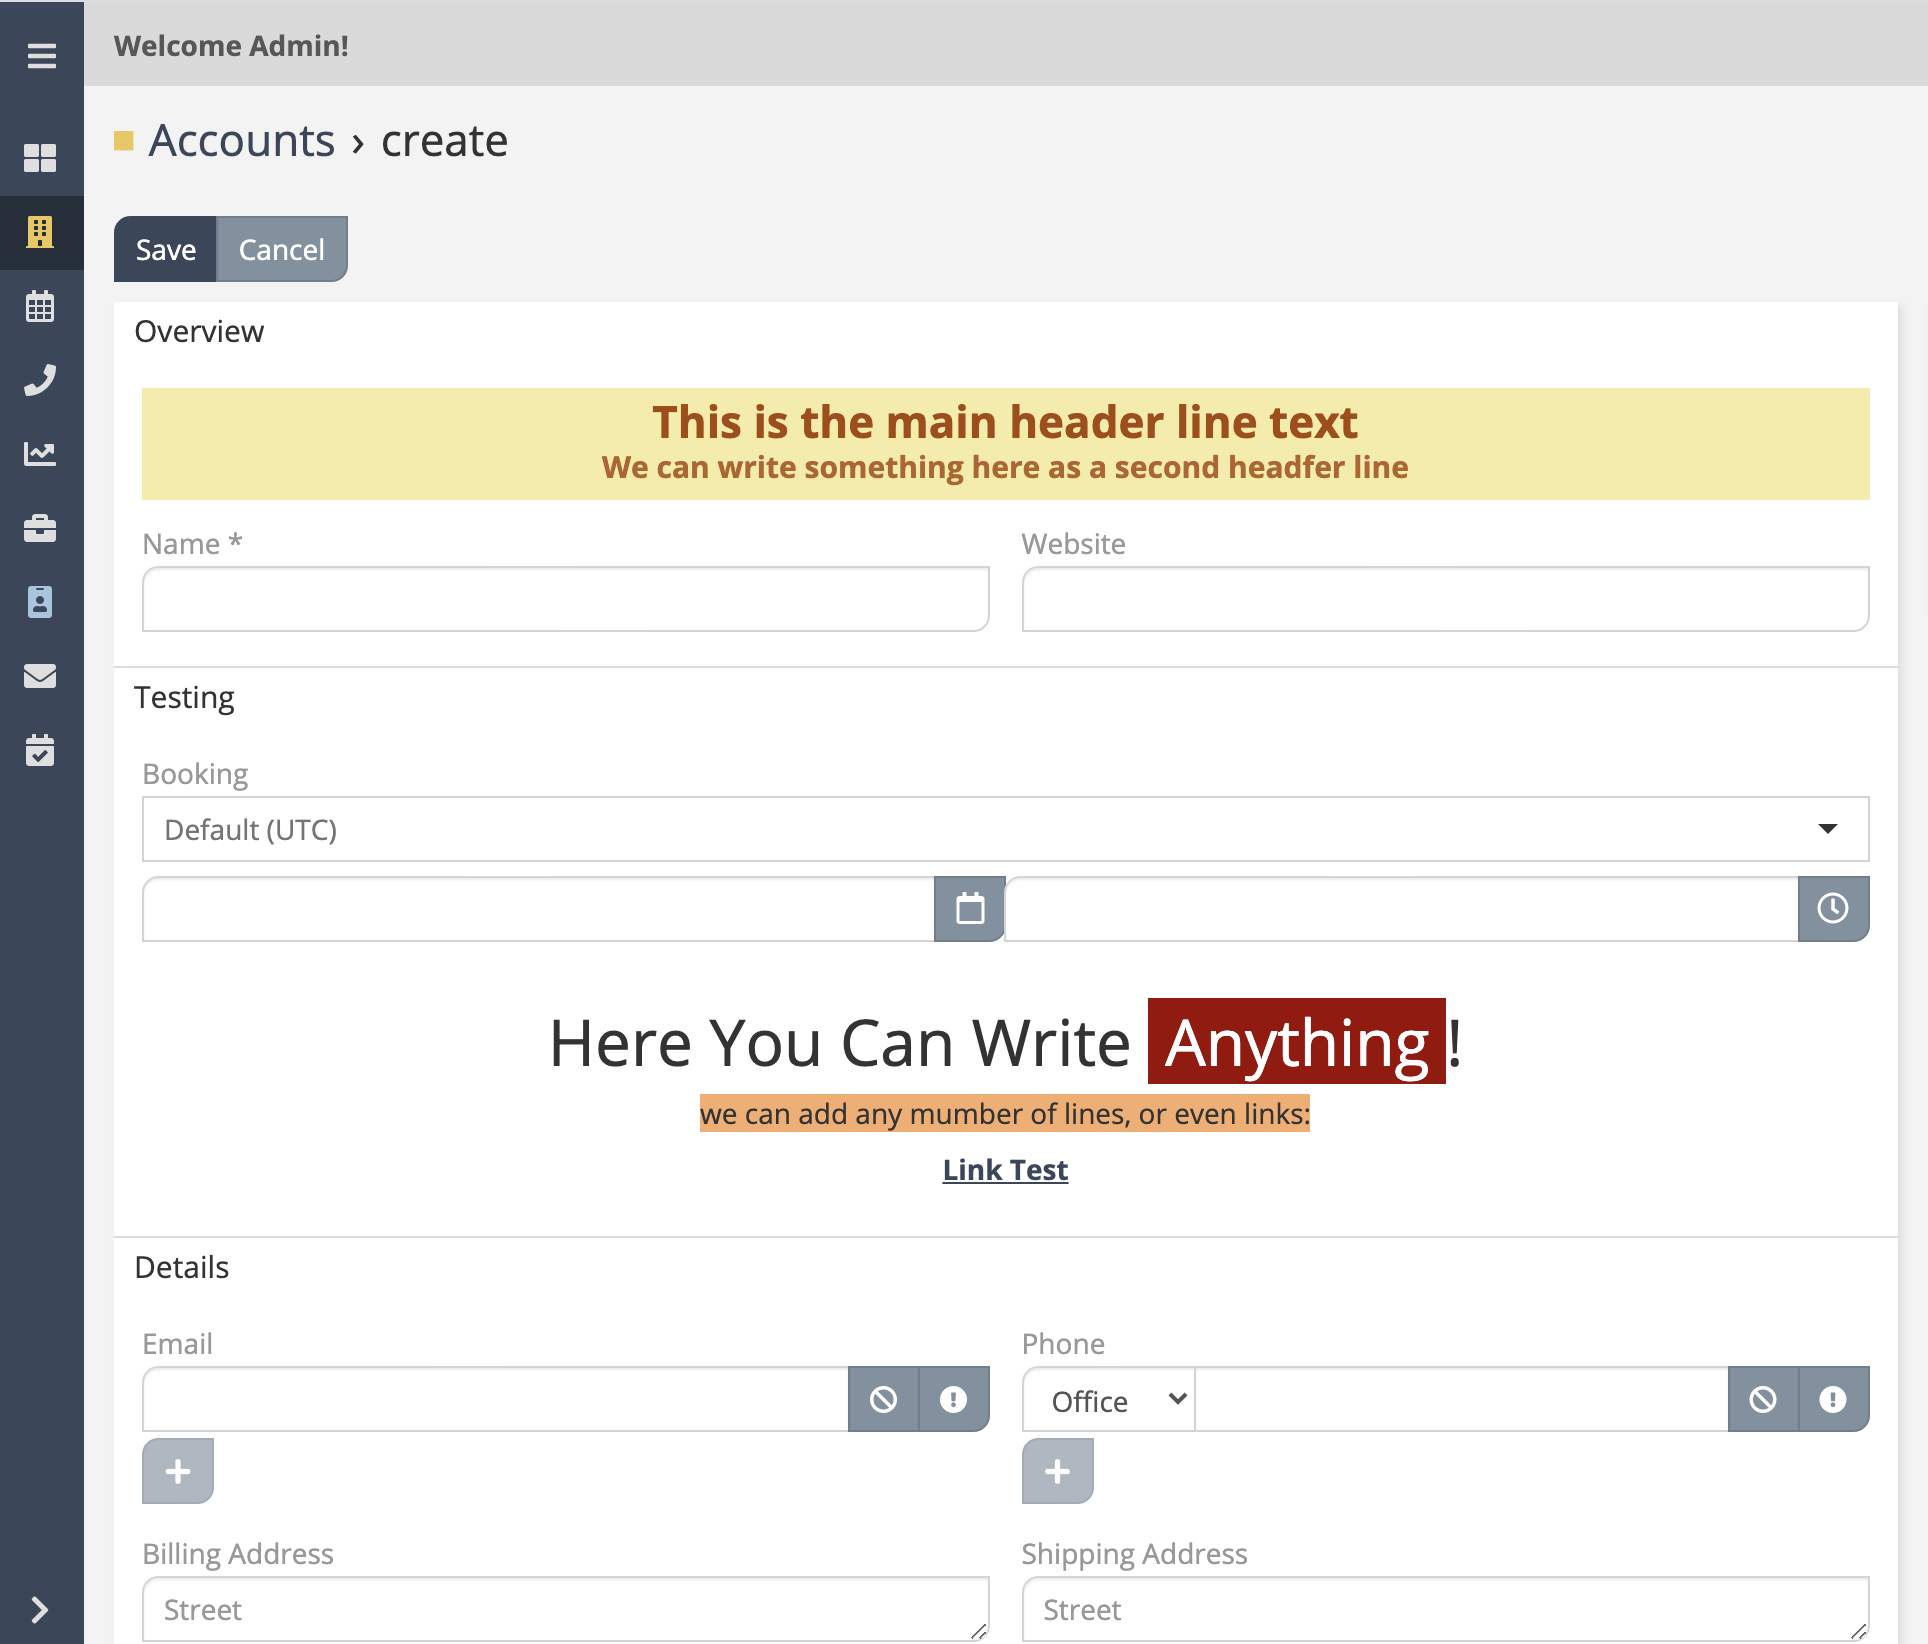The image size is (1928, 1644).
Task: Toggle the Email field opted-out icon
Action: (883, 1399)
